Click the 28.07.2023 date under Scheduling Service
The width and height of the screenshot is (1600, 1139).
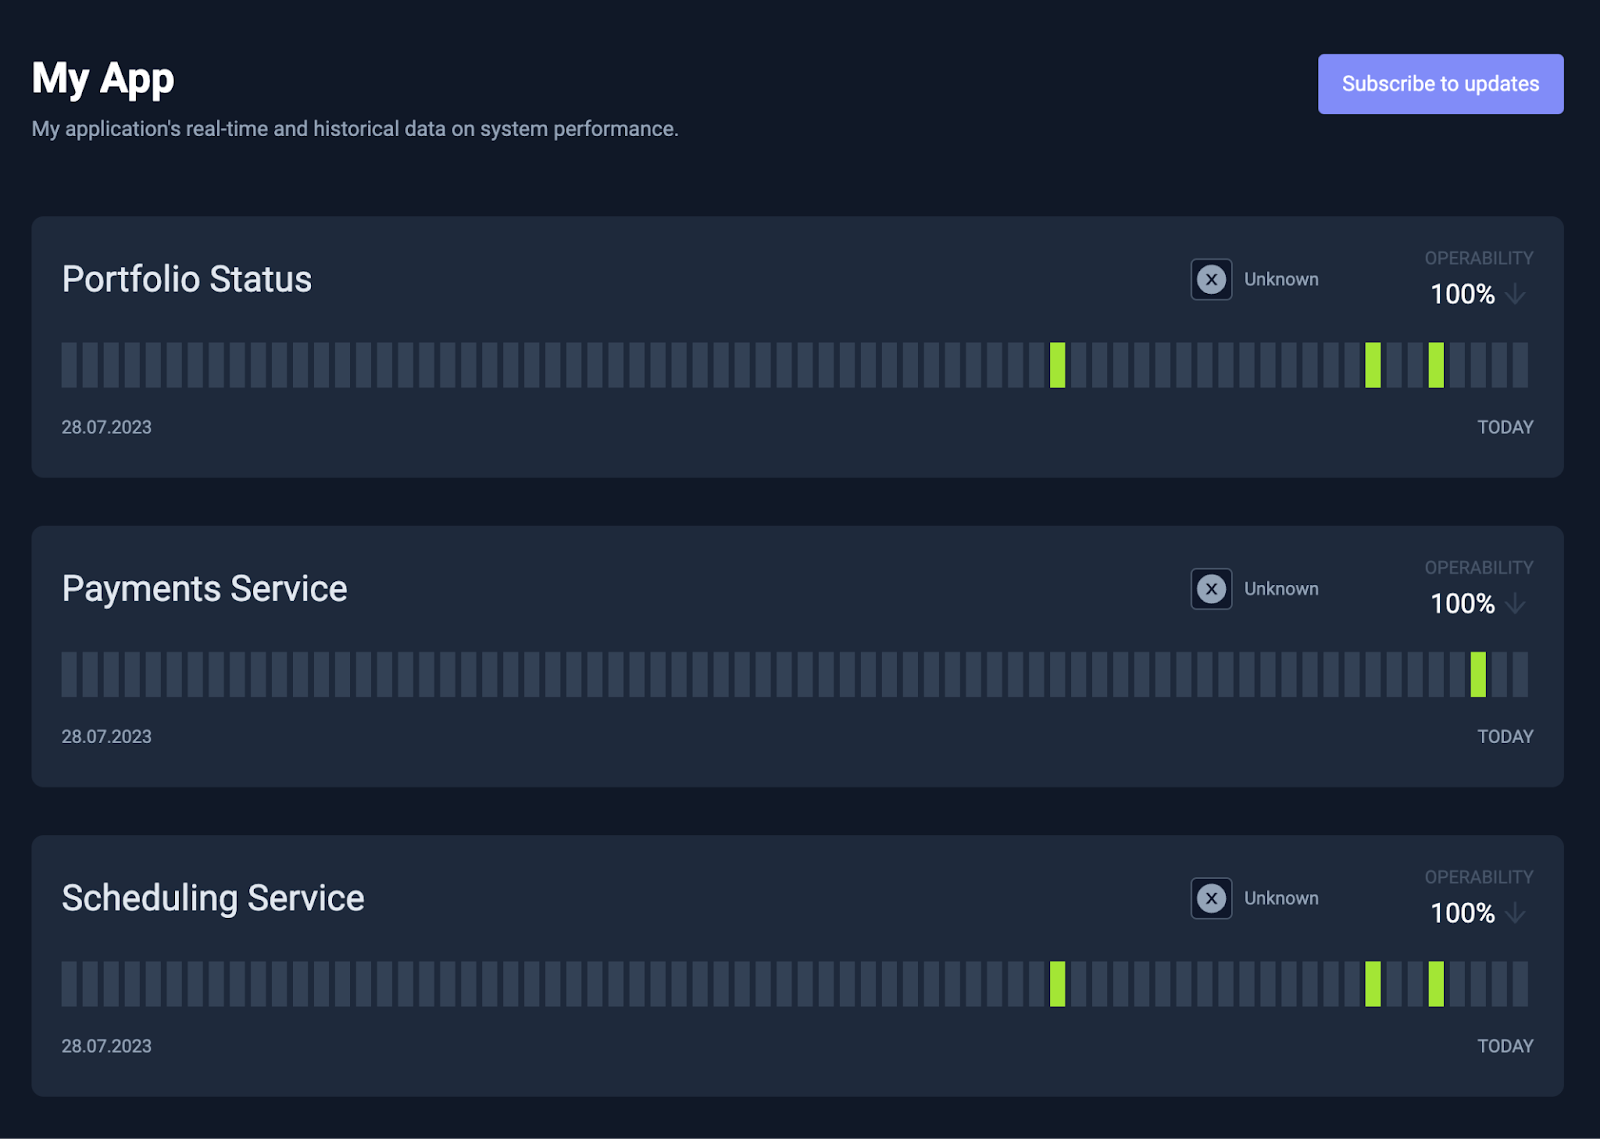click(107, 1046)
